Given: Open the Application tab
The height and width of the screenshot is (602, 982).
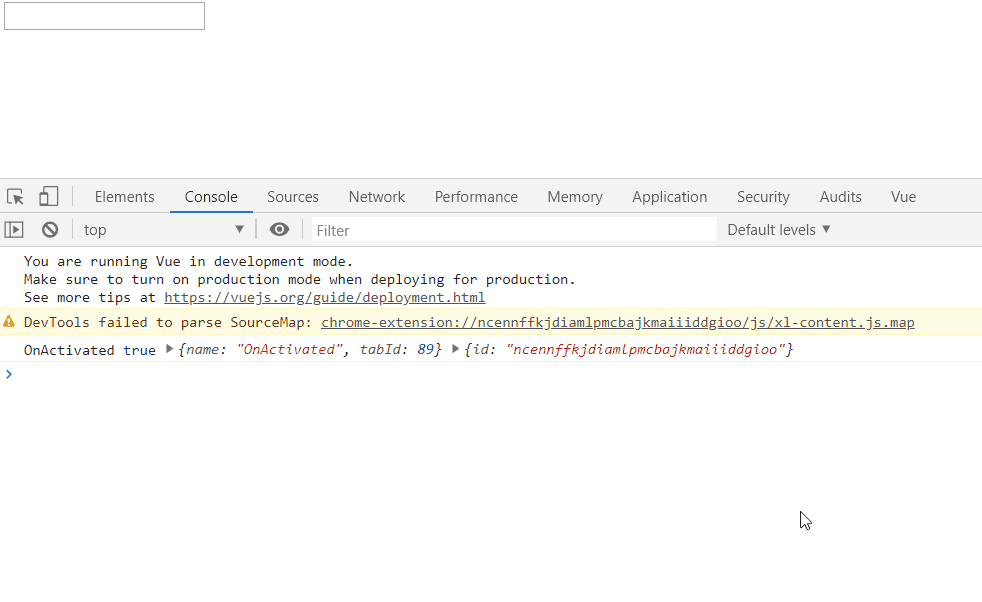Looking at the screenshot, I should tap(669, 197).
